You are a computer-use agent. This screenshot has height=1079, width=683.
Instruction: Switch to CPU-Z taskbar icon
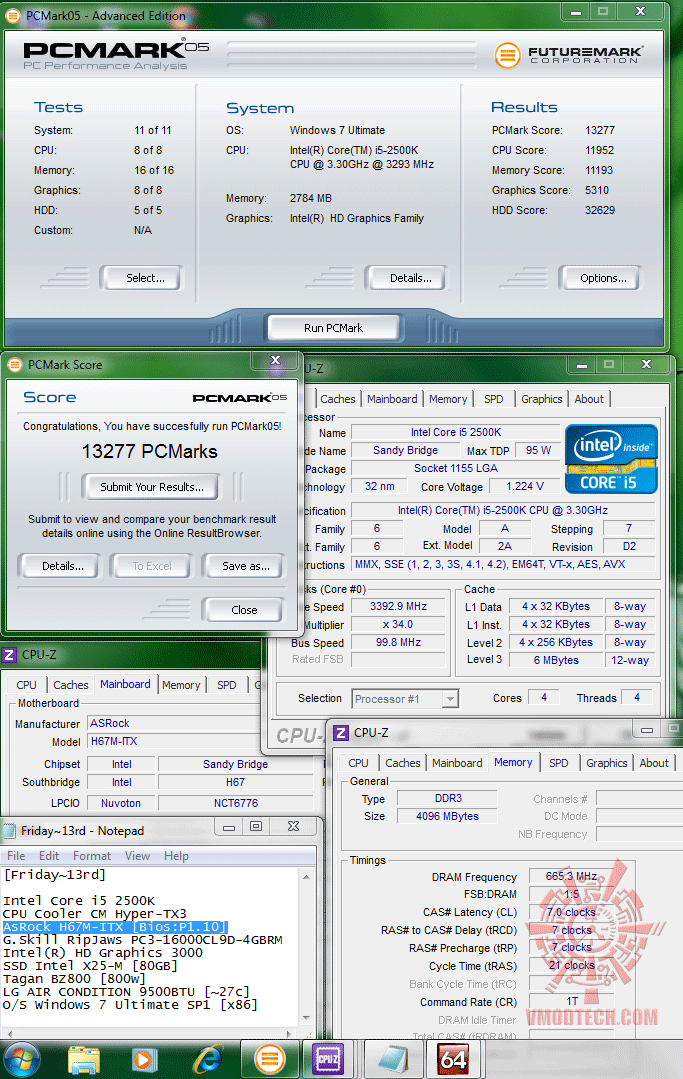click(x=328, y=1060)
